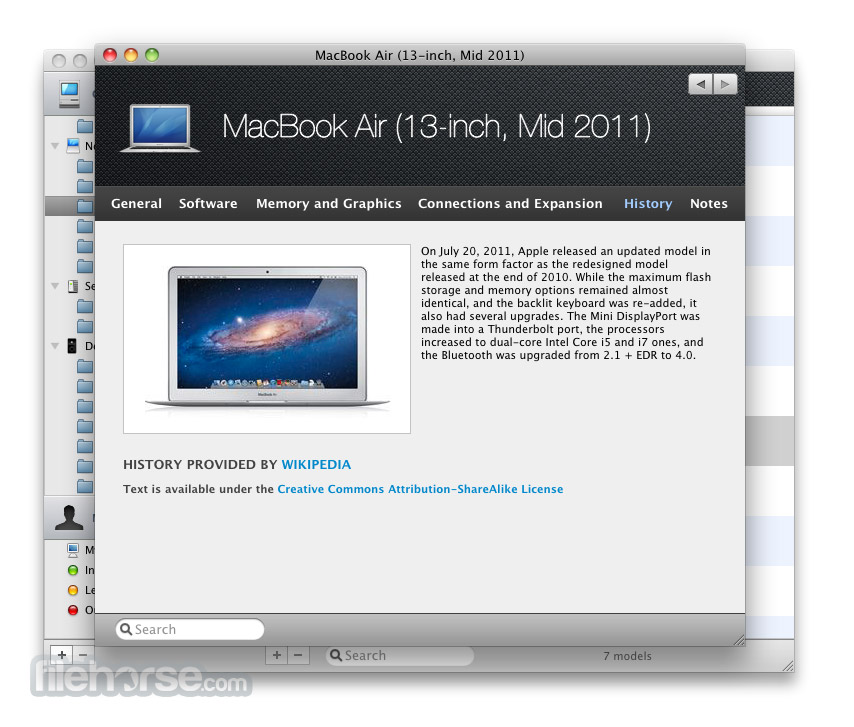
Task: Open the WIKIPEDIA link
Action: tap(316, 465)
